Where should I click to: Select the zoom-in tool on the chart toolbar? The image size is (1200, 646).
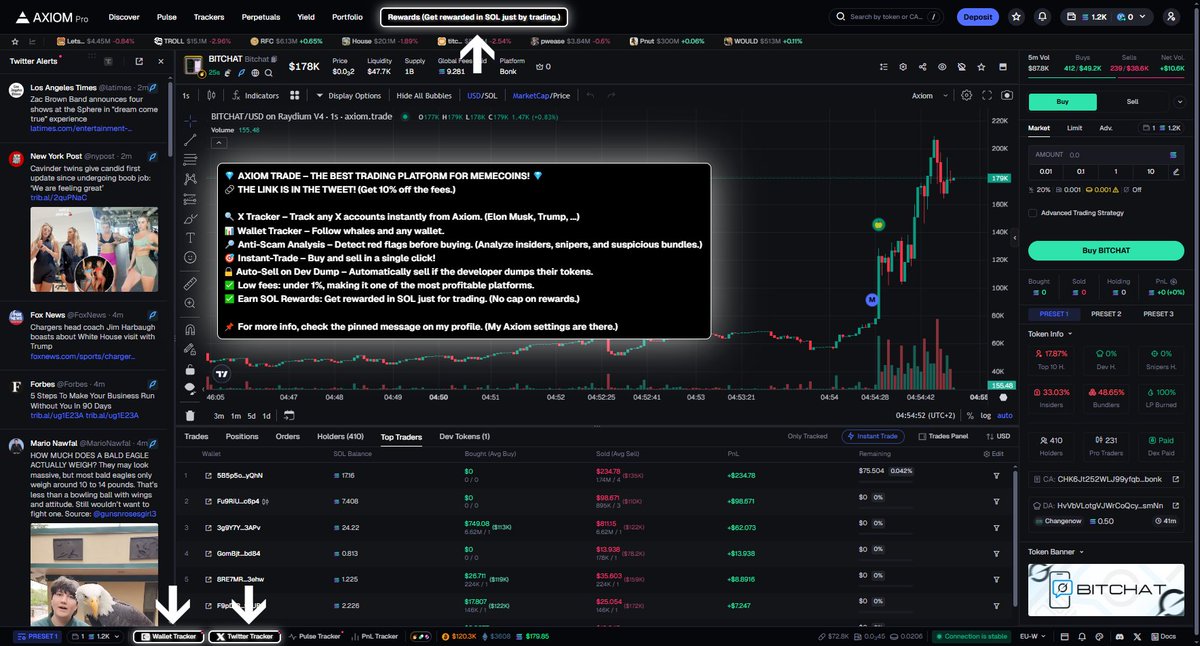(x=190, y=303)
